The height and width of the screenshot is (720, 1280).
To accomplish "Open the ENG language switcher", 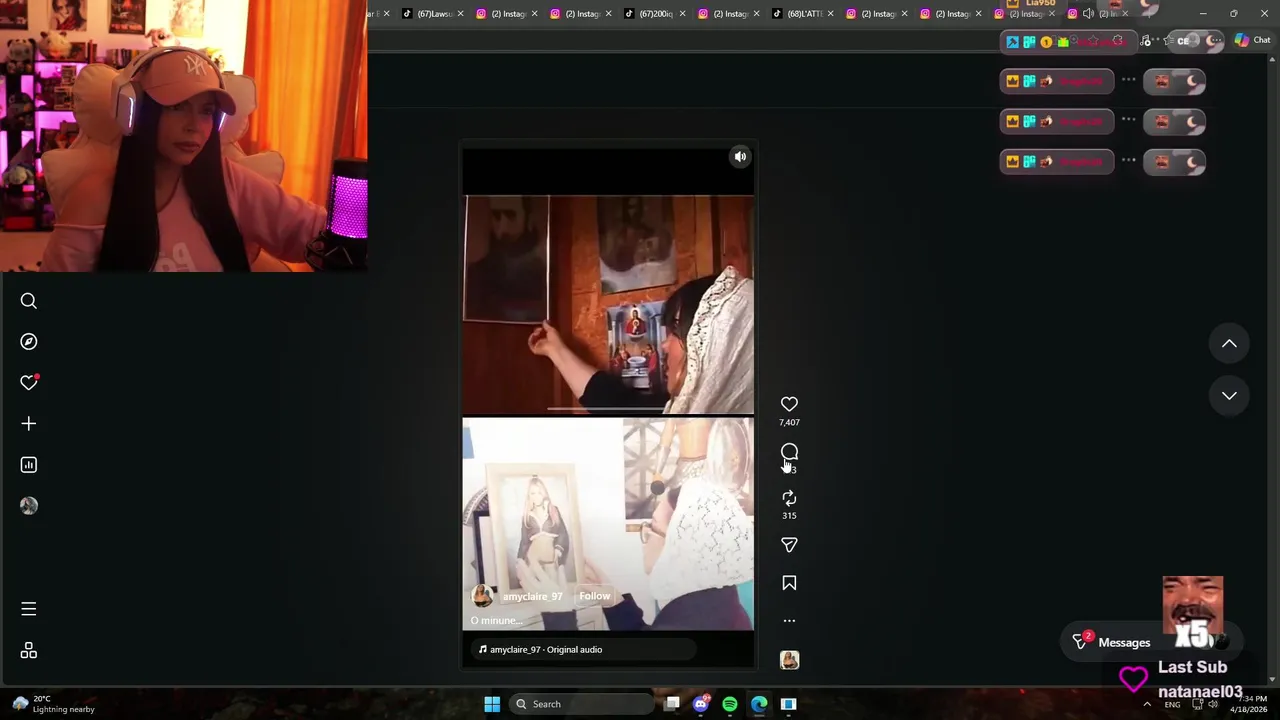I will (1172, 704).
